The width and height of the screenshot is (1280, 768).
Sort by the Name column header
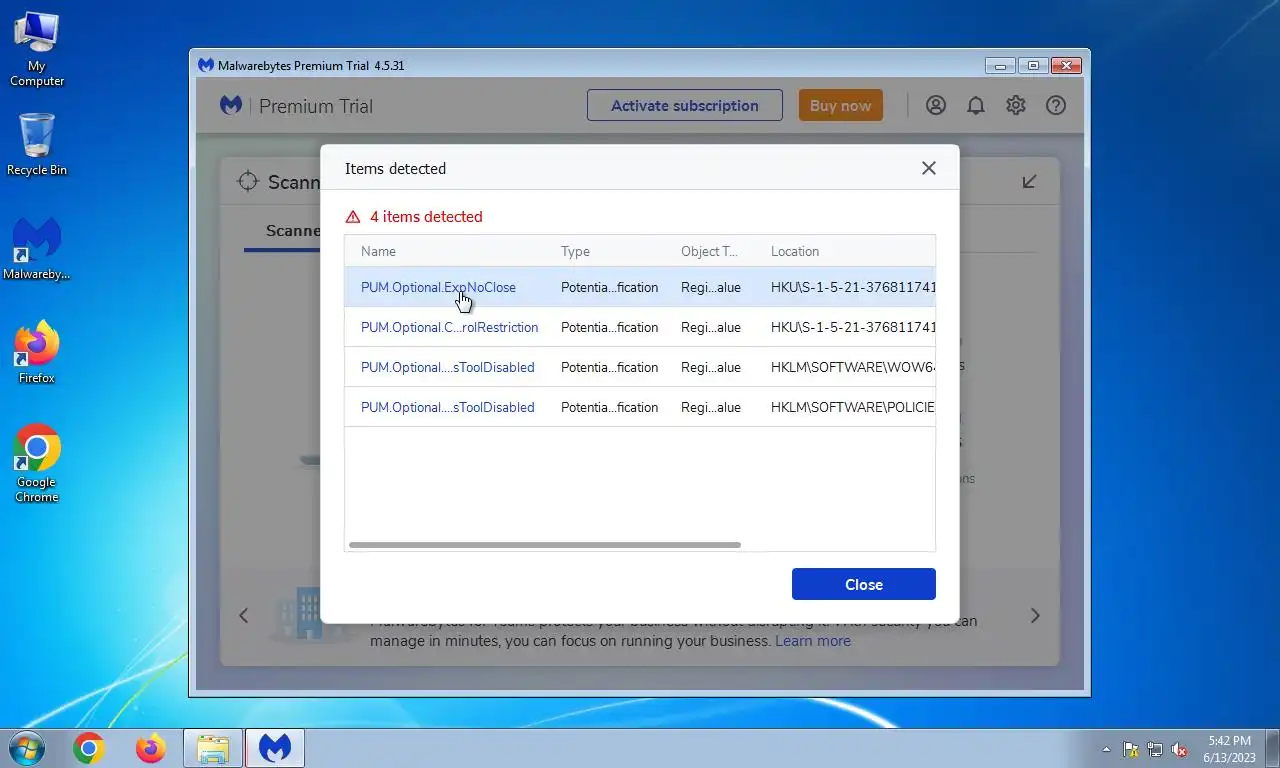(x=378, y=251)
